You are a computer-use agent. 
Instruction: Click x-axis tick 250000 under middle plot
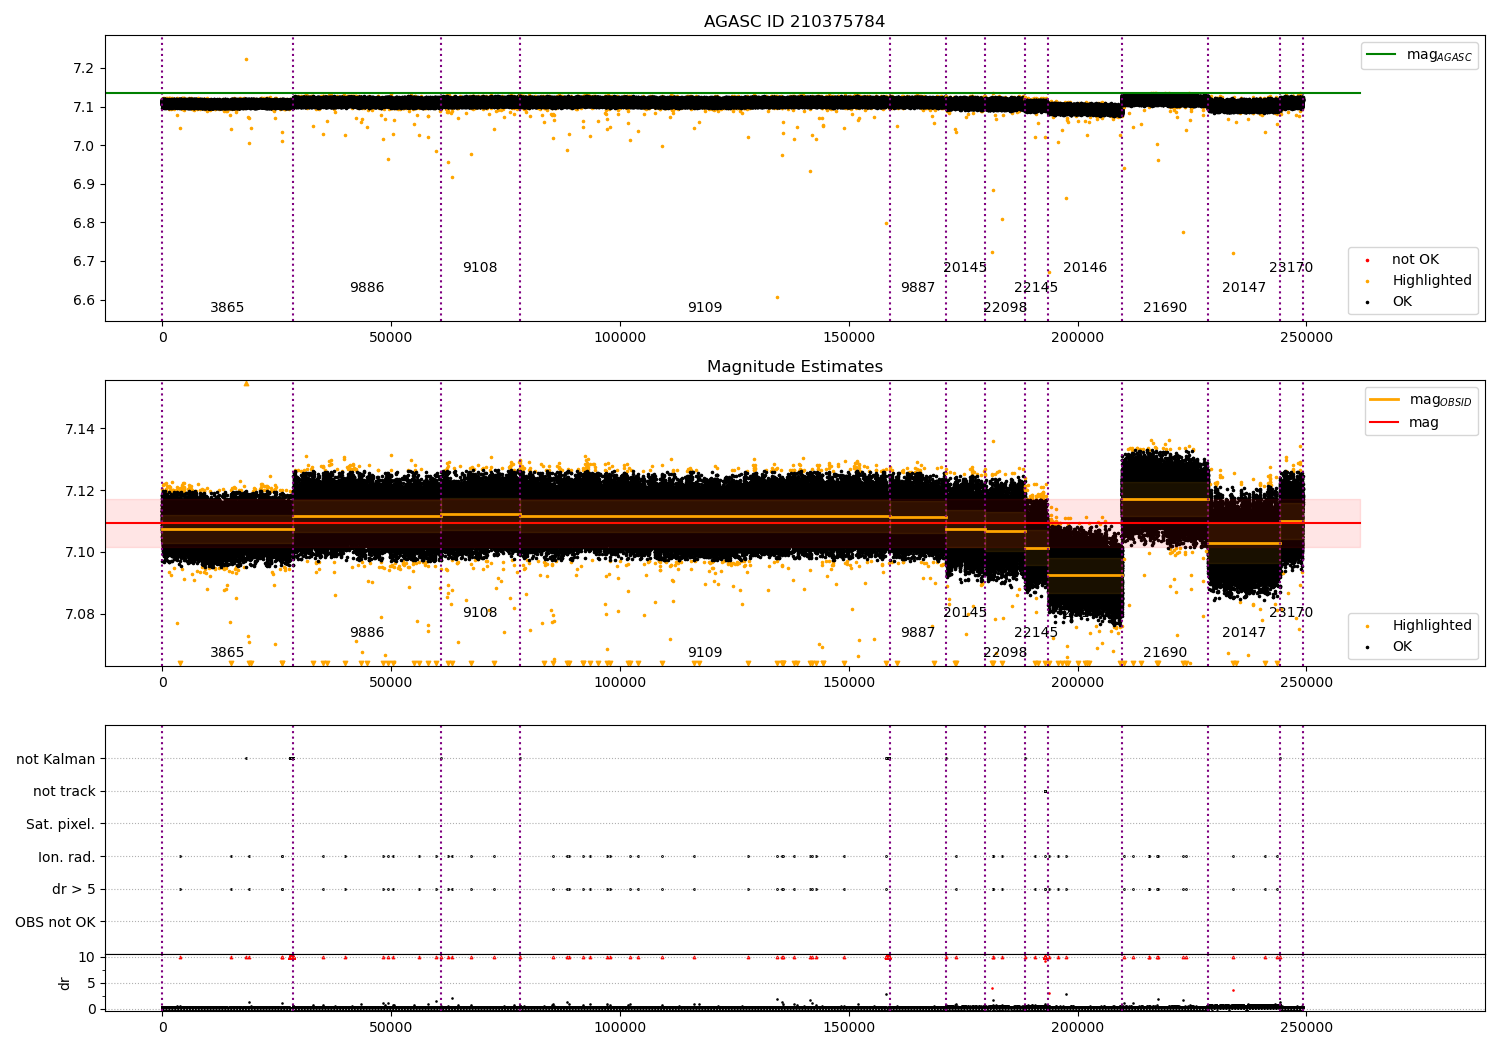(1307, 683)
